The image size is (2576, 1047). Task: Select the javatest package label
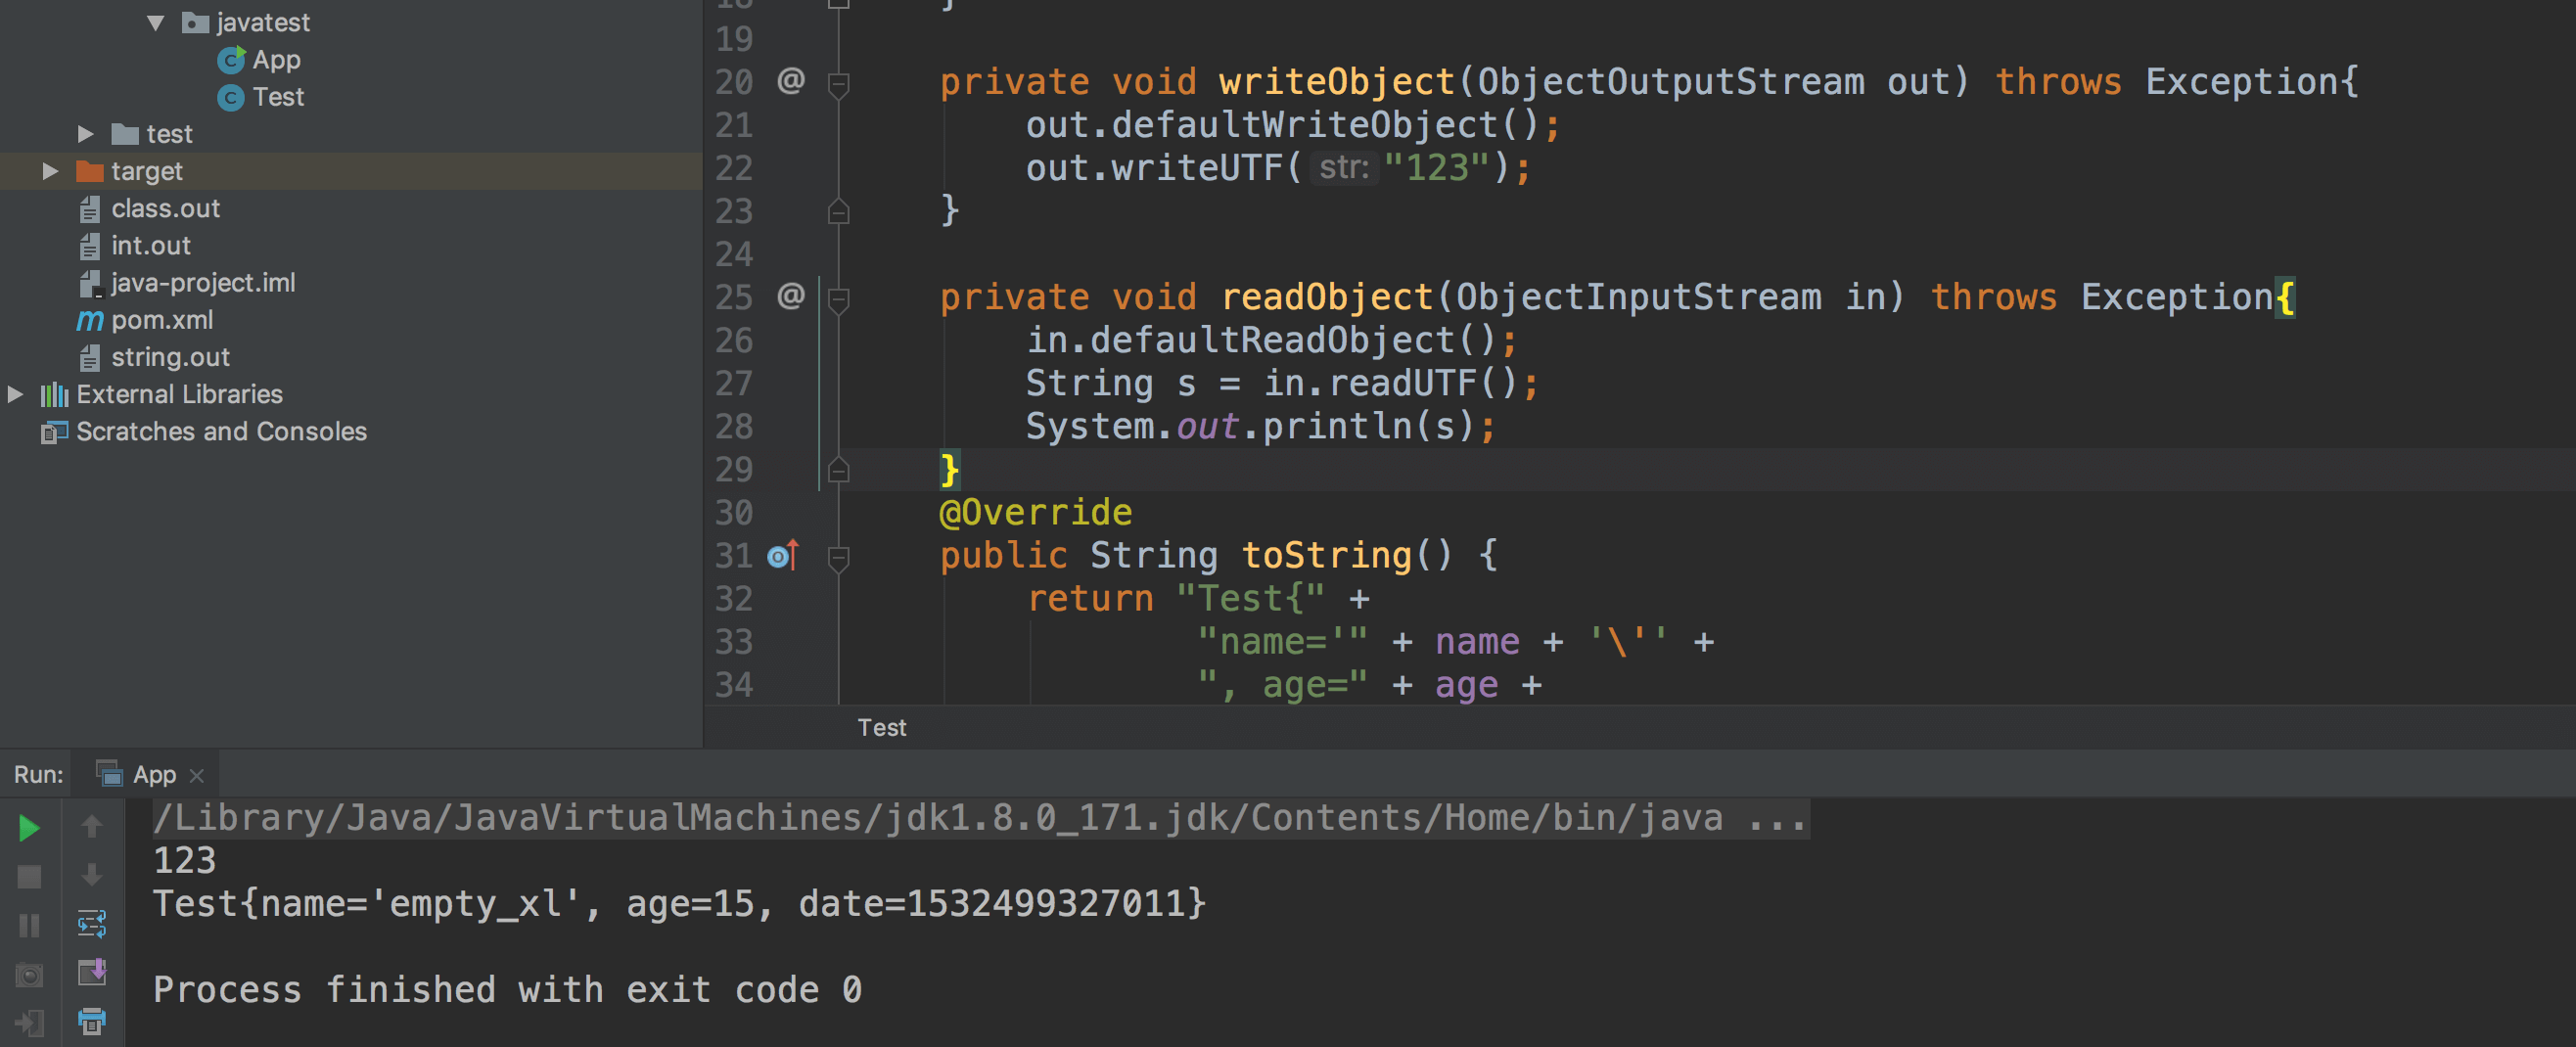point(263,22)
